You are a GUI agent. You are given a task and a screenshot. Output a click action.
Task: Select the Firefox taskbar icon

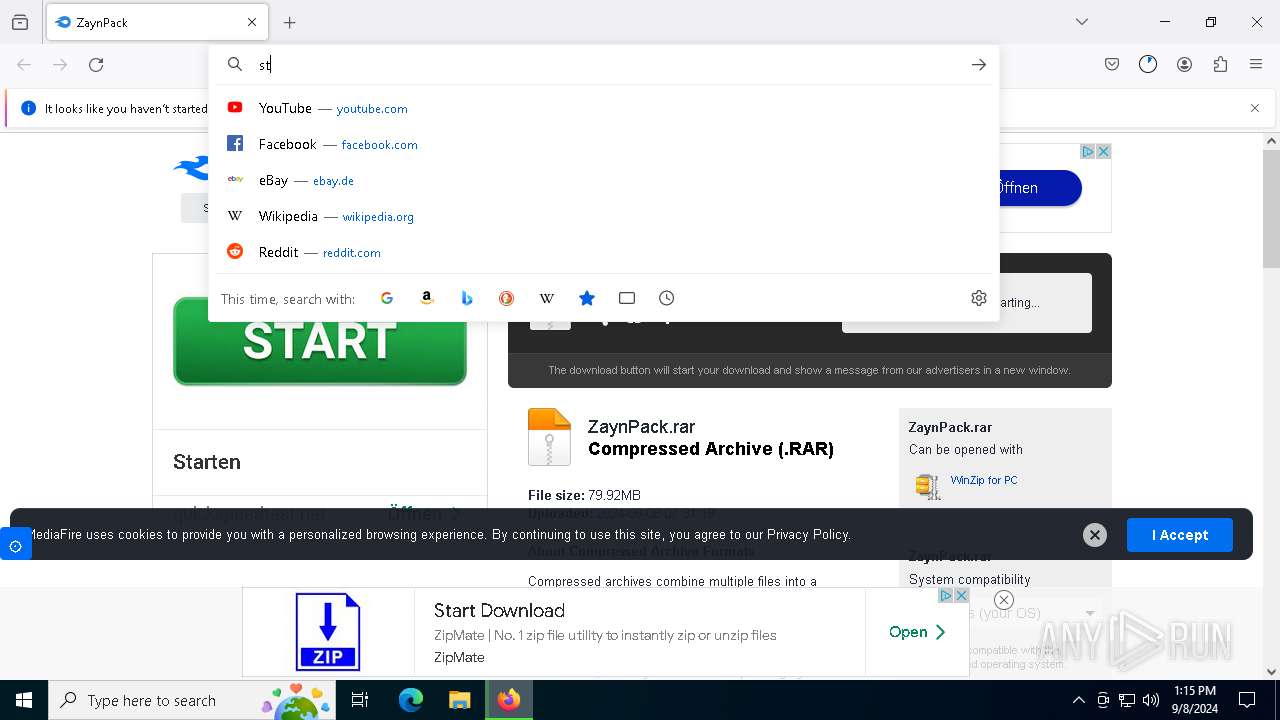(x=509, y=700)
